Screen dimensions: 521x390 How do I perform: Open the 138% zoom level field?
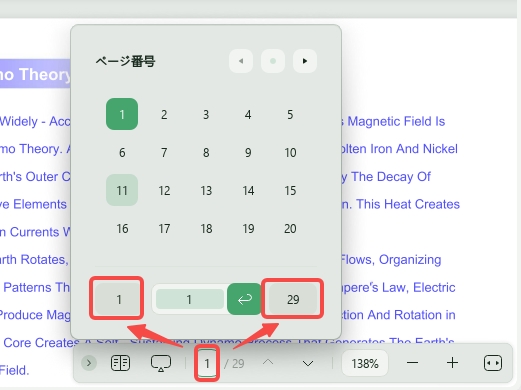click(365, 363)
